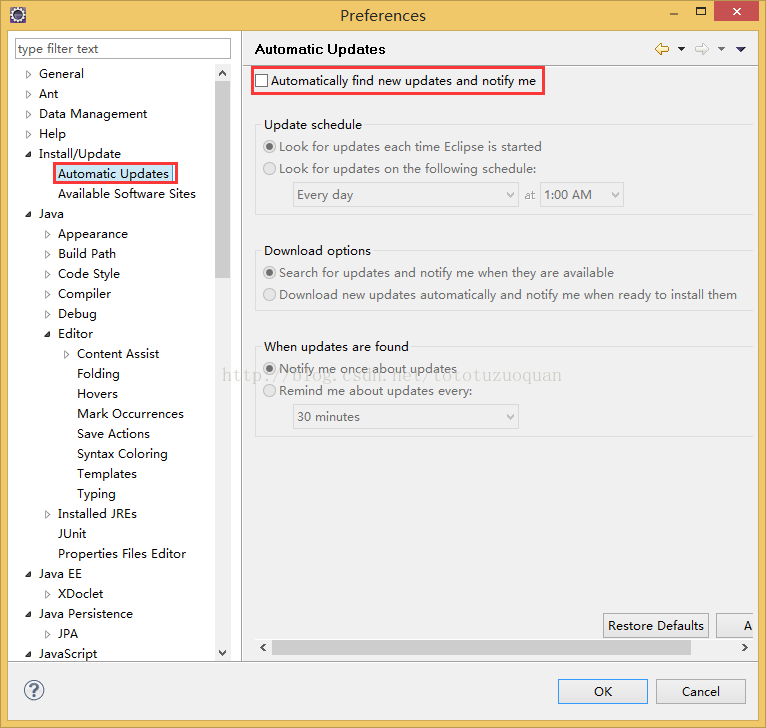The width and height of the screenshot is (766, 728).
Task: Expand the Appearance node under Java
Action: tap(47, 235)
